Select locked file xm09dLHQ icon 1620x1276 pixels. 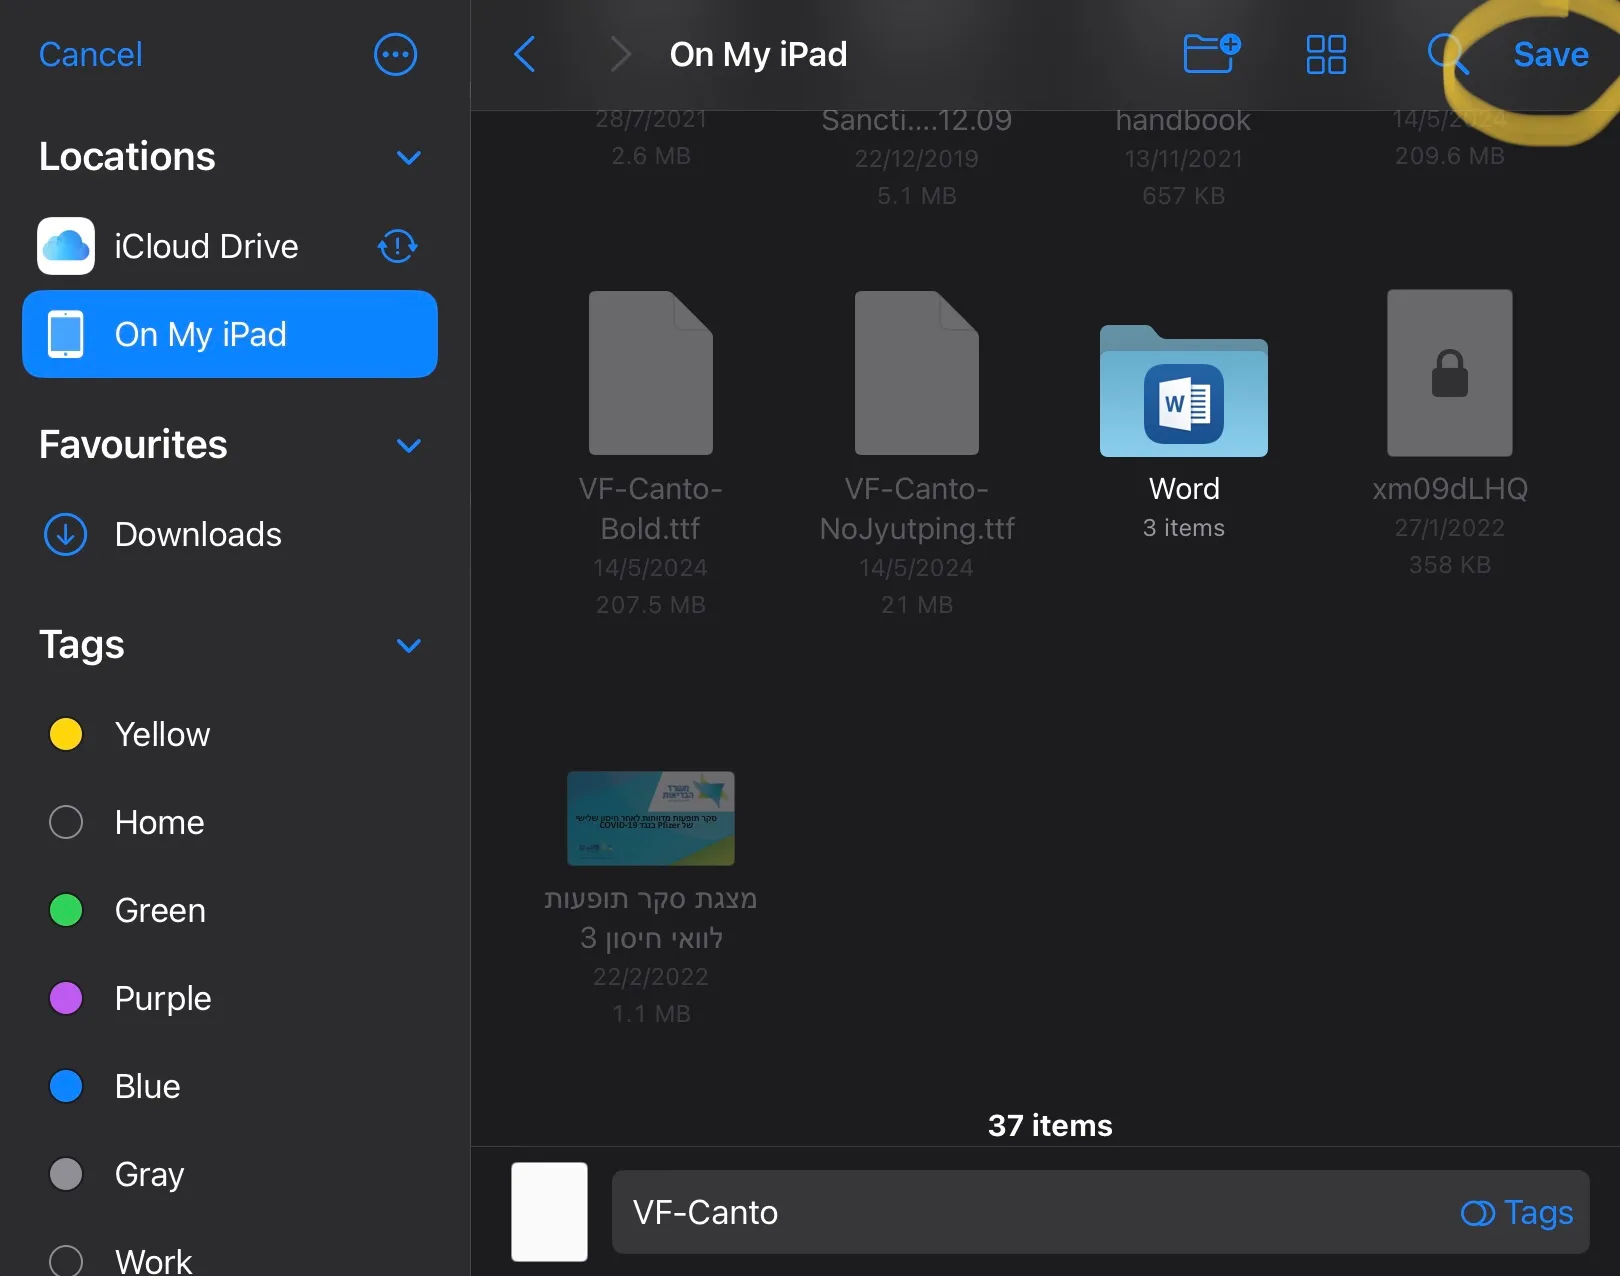pos(1450,373)
